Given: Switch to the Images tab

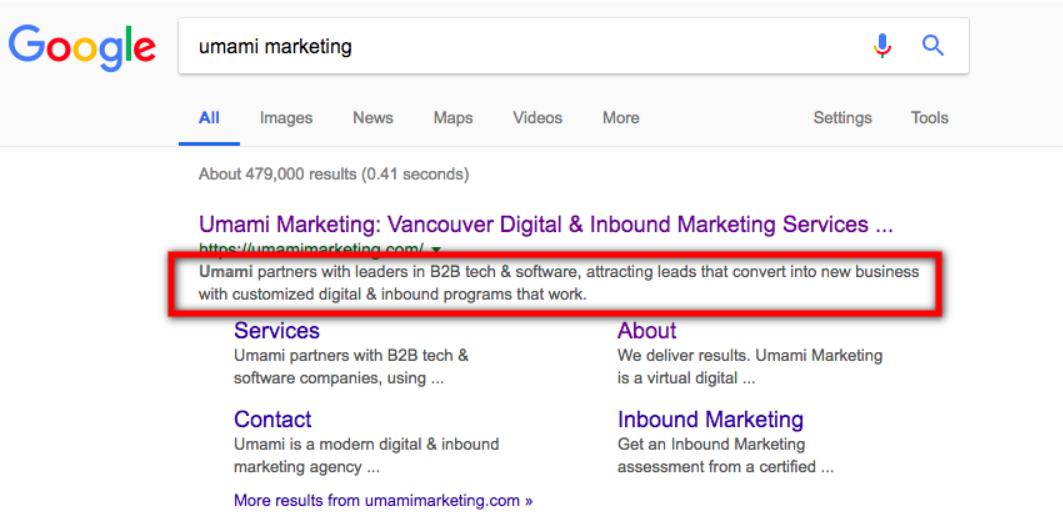Looking at the screenshot, I should pos(286,118).
